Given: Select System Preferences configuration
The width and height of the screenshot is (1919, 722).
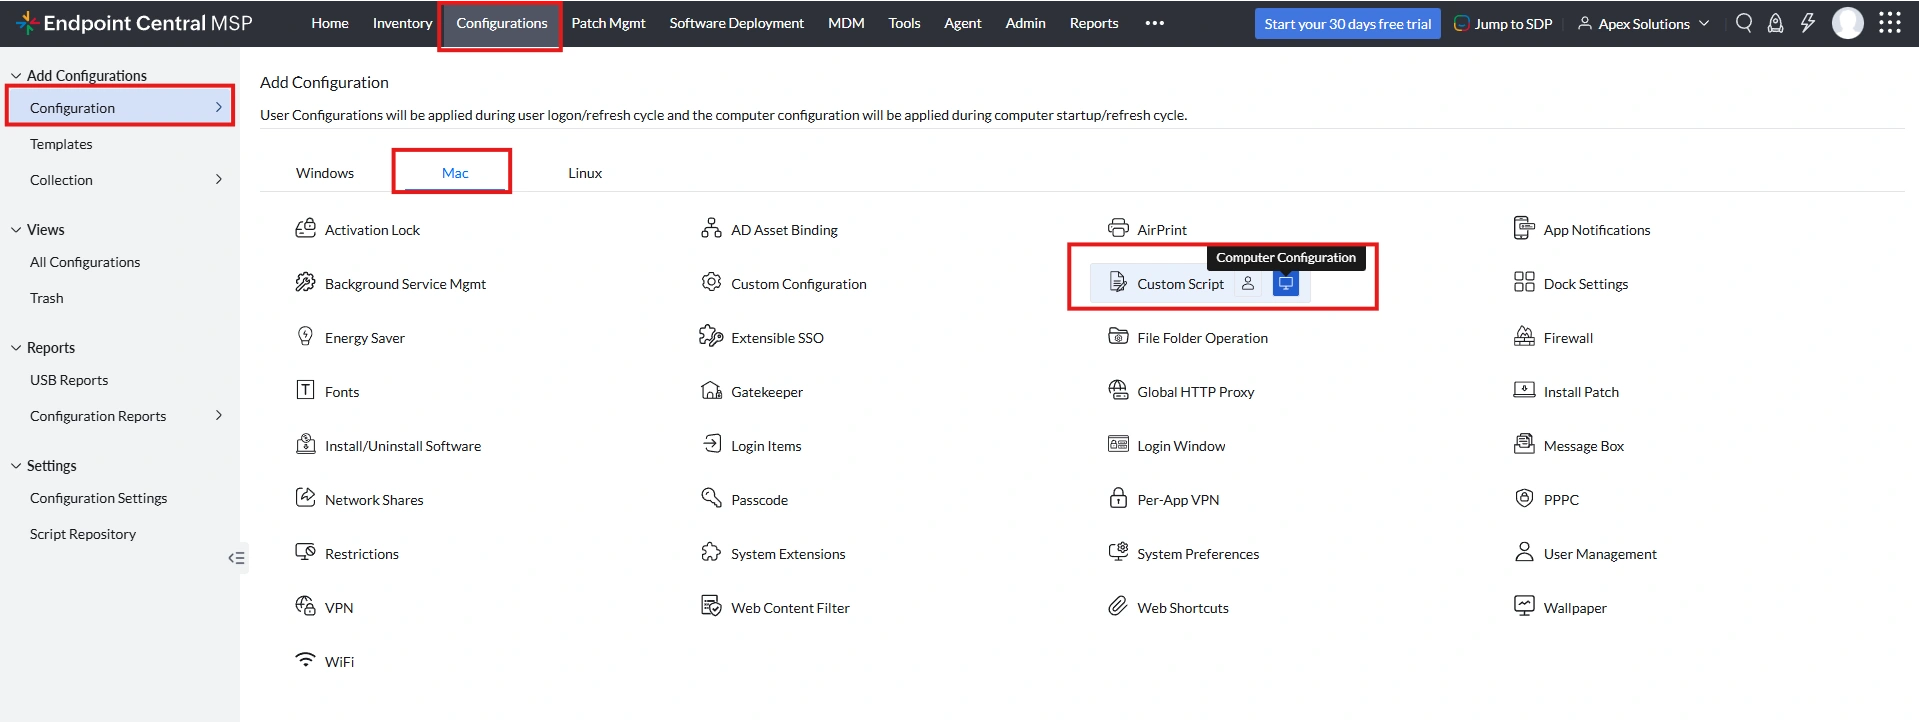Looking at the screenshot, I should tap(1184, 553).
